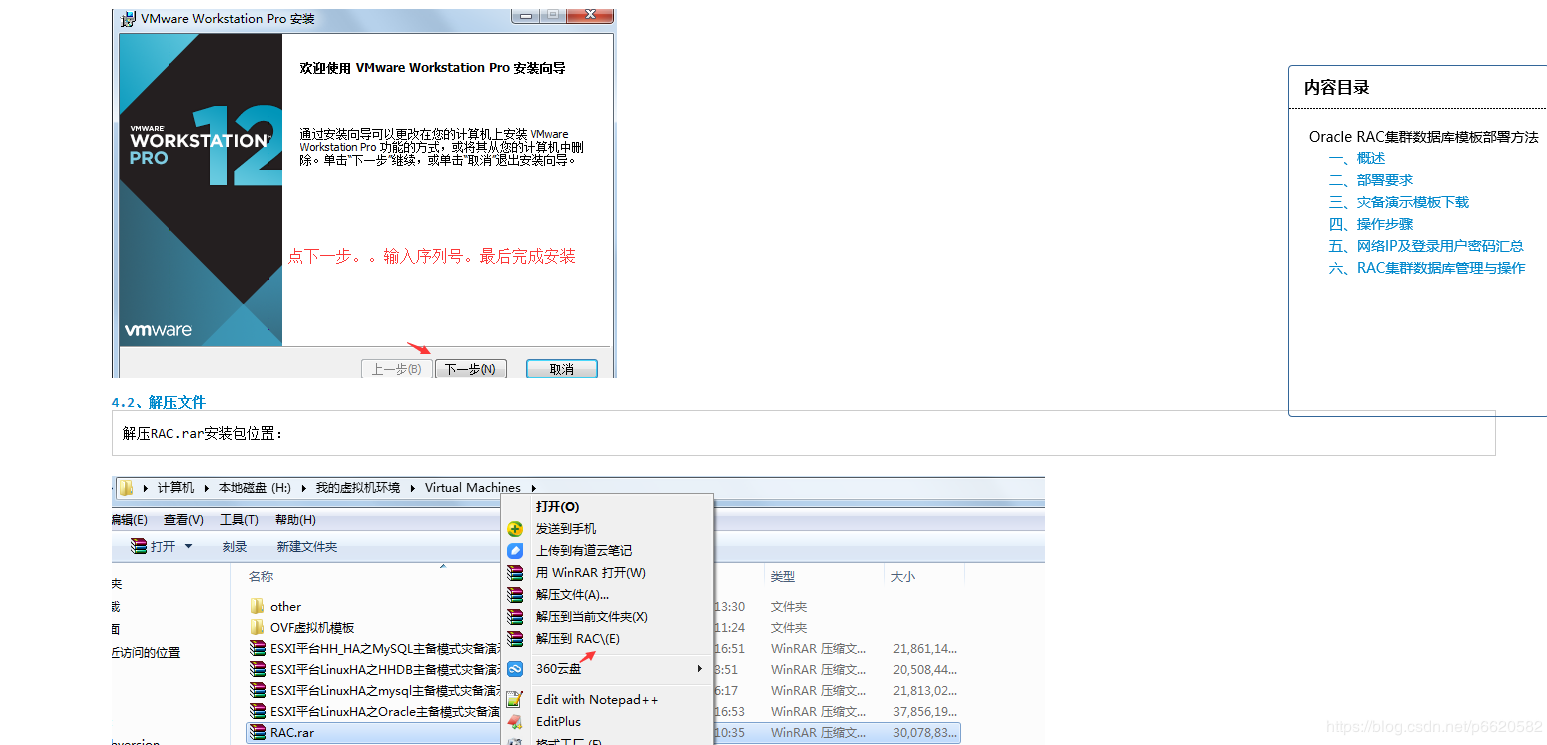Select the RAC.rar file name

coord(292,733)
